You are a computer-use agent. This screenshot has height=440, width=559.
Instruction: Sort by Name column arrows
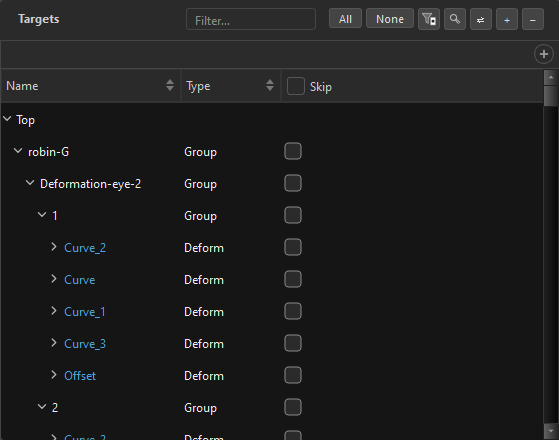pos(170,85)
